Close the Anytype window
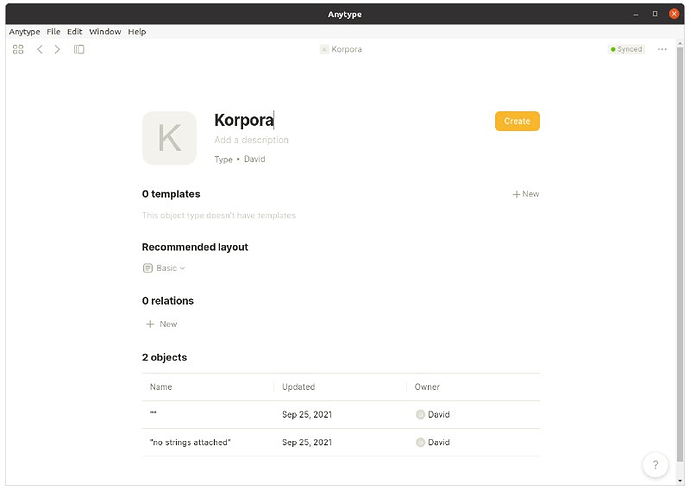The width and height of the screenshot is (690, 491). click(x=674, y=14)
